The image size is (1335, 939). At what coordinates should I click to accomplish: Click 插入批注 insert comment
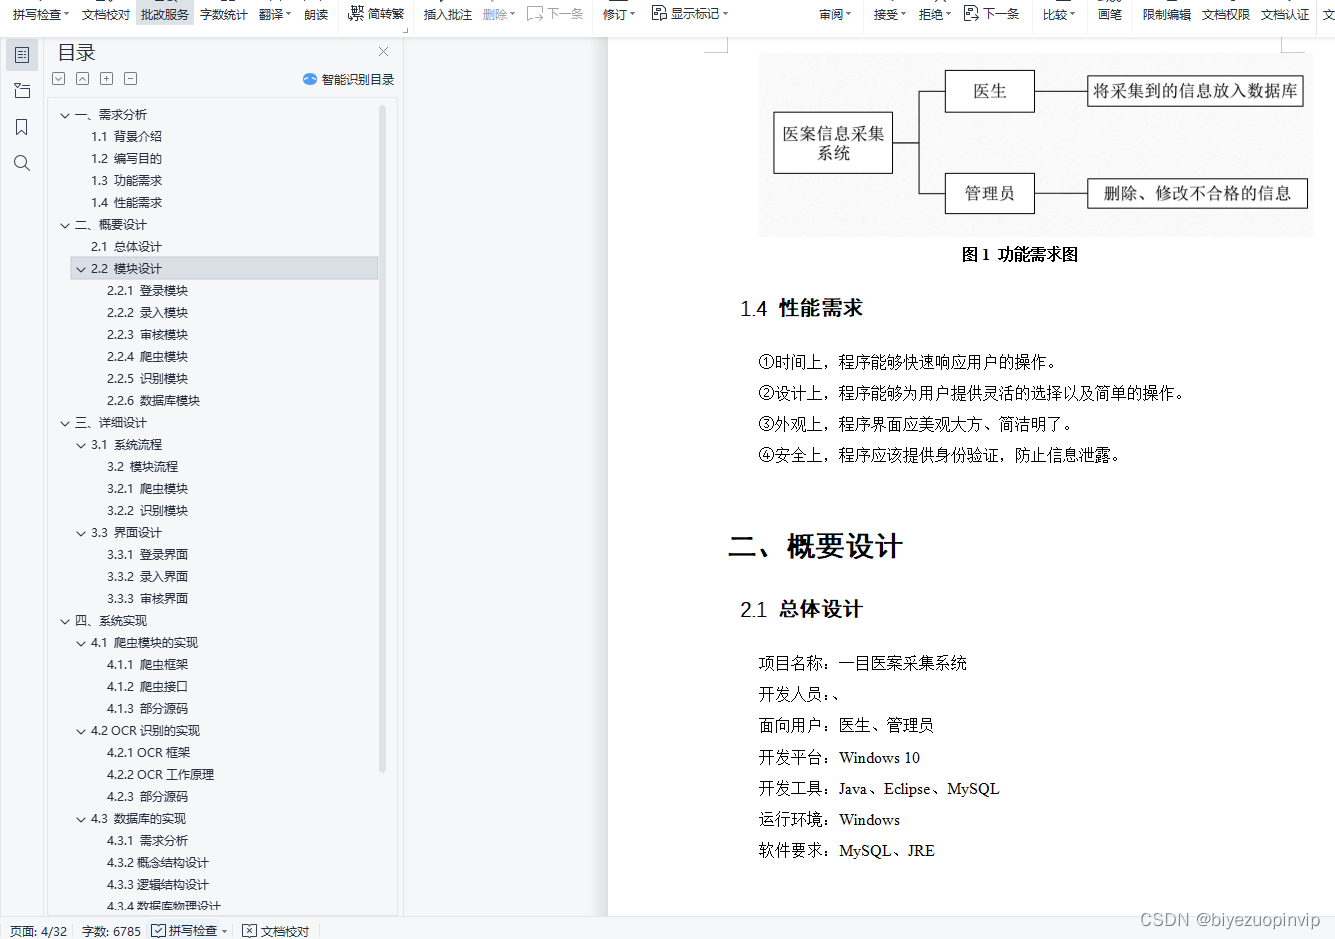pyautogui.click(x=448, y=14)
